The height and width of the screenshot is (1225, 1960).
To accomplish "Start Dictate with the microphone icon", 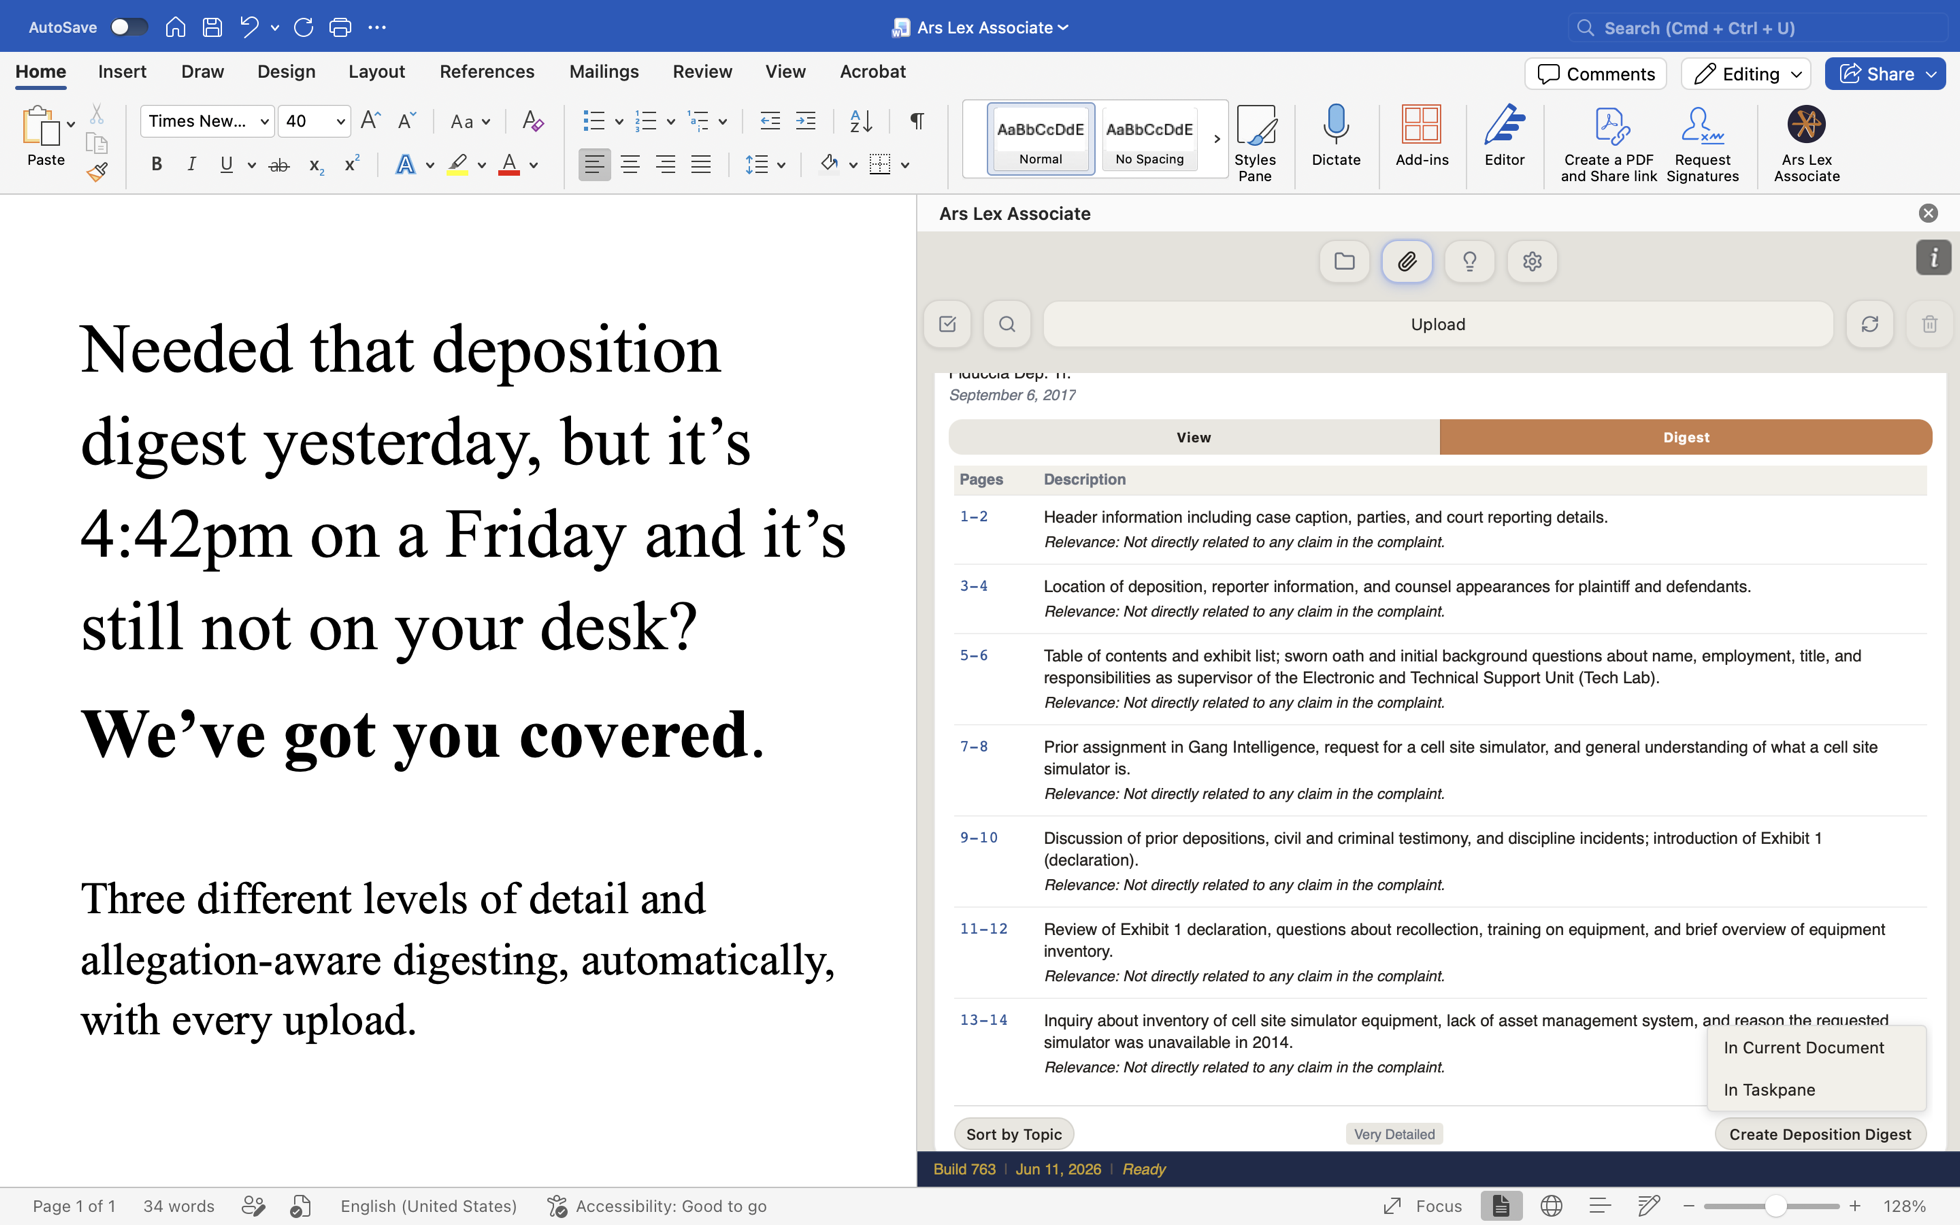I will pyautogui.click(x=1336, y=135).
